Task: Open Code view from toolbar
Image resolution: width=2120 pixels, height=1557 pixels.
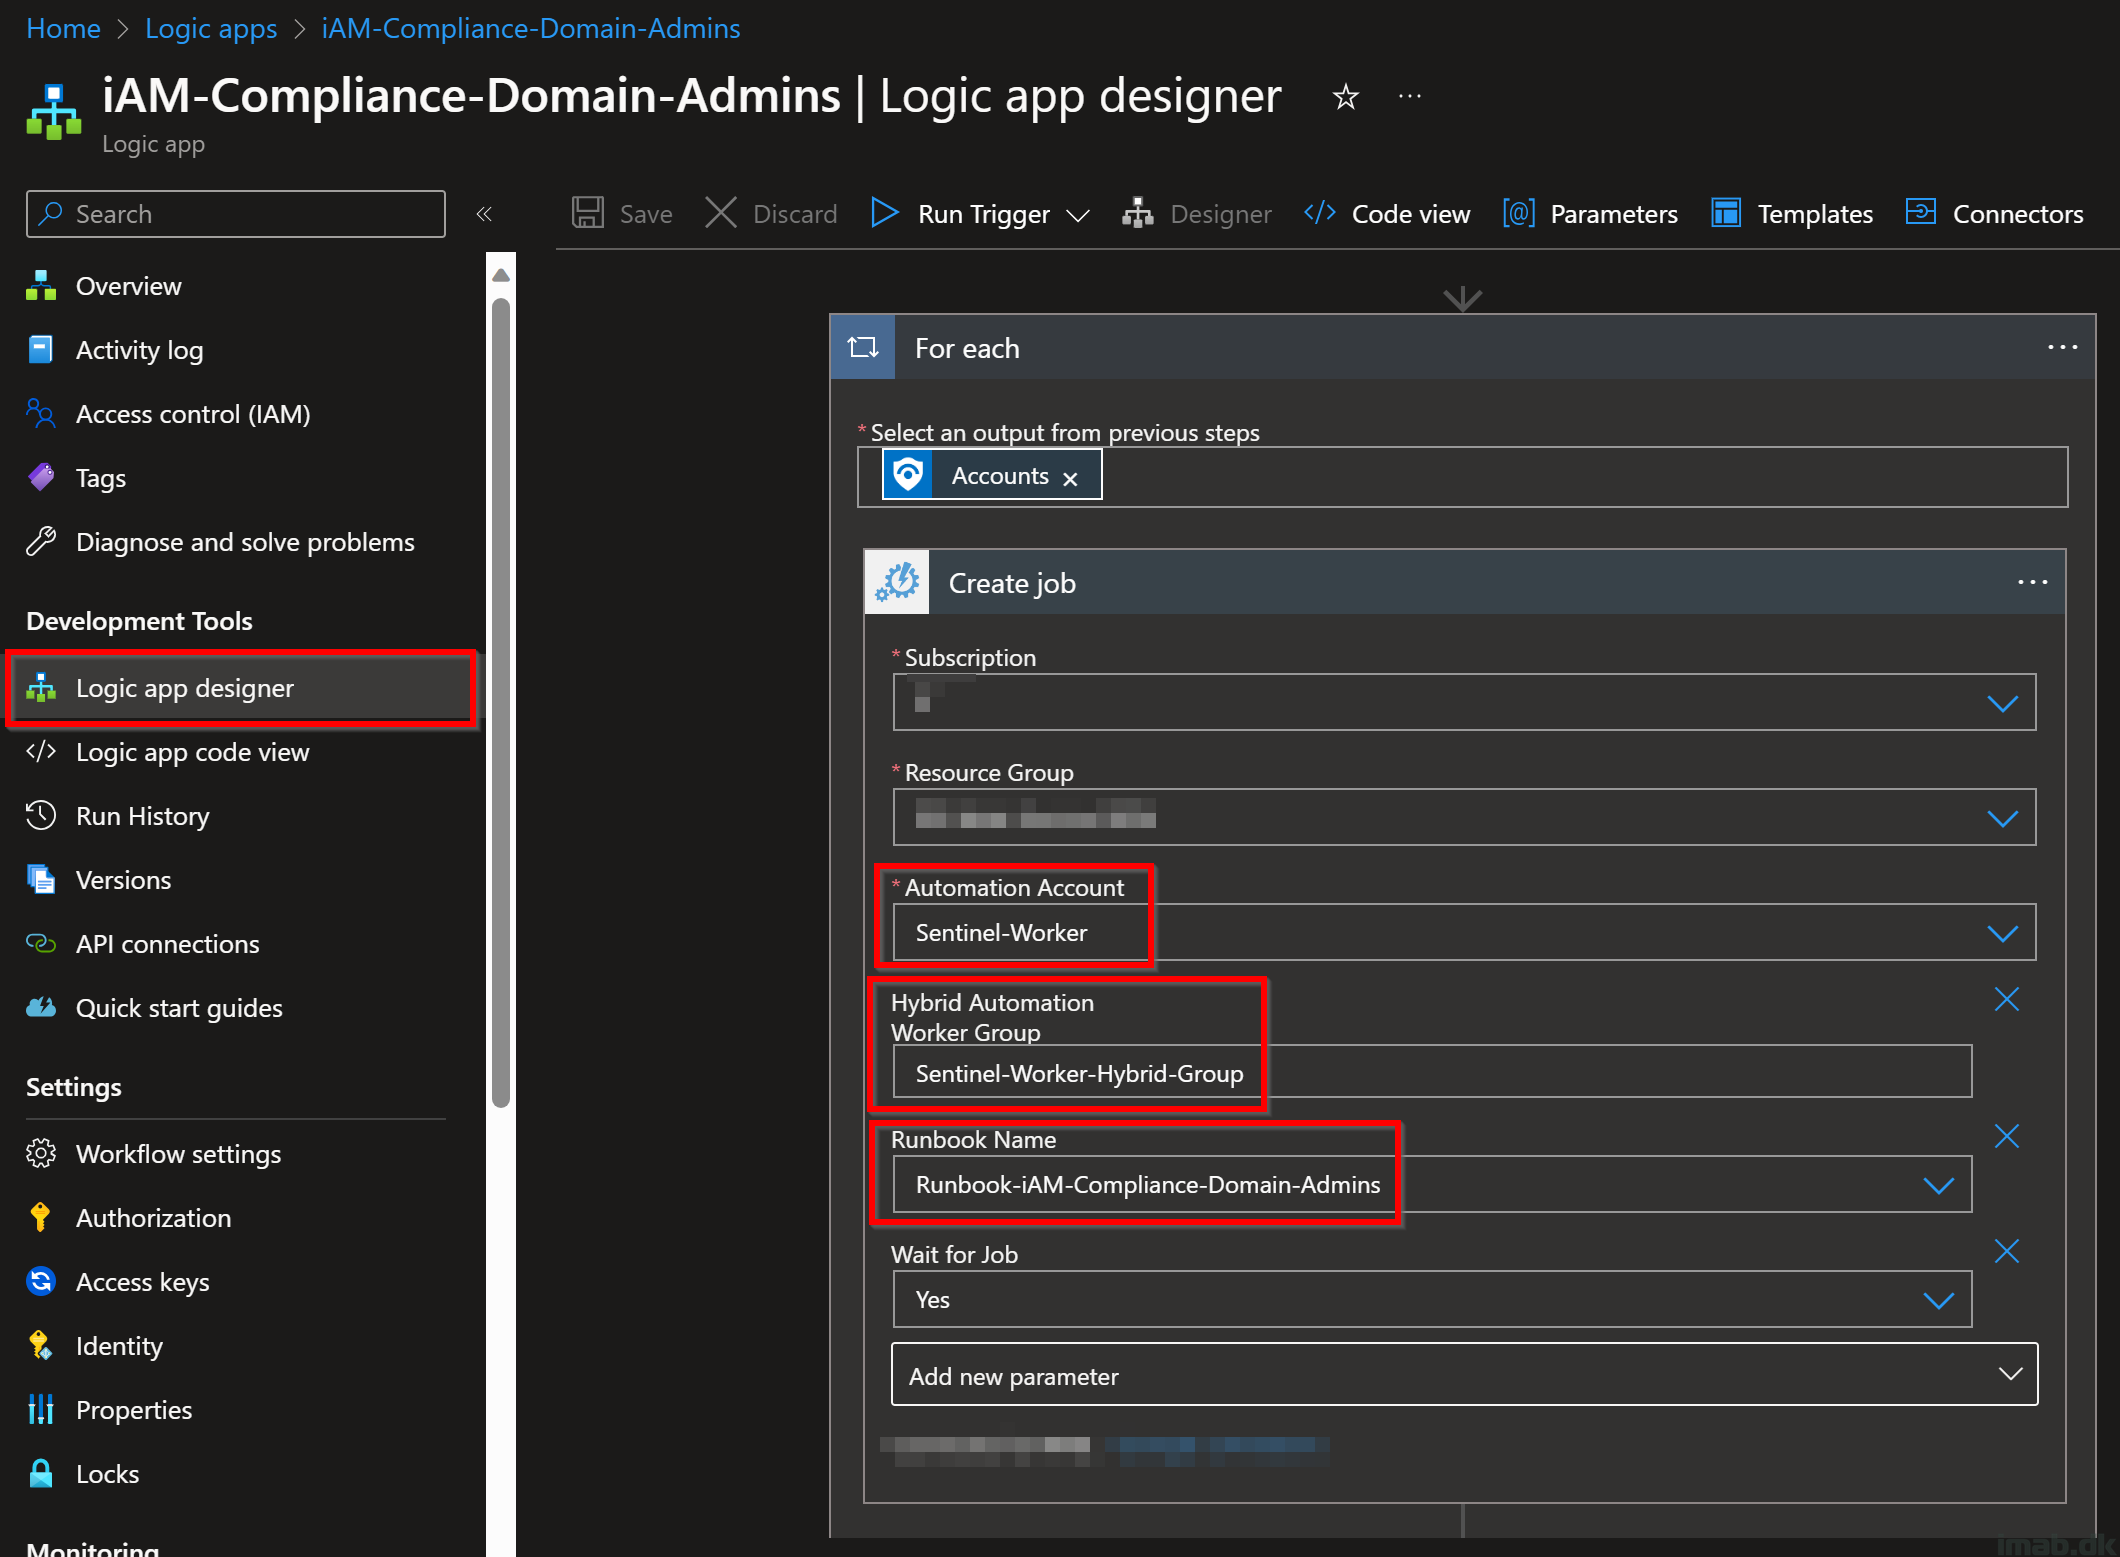Action: pyautogui.click(x=1387, y=214)
